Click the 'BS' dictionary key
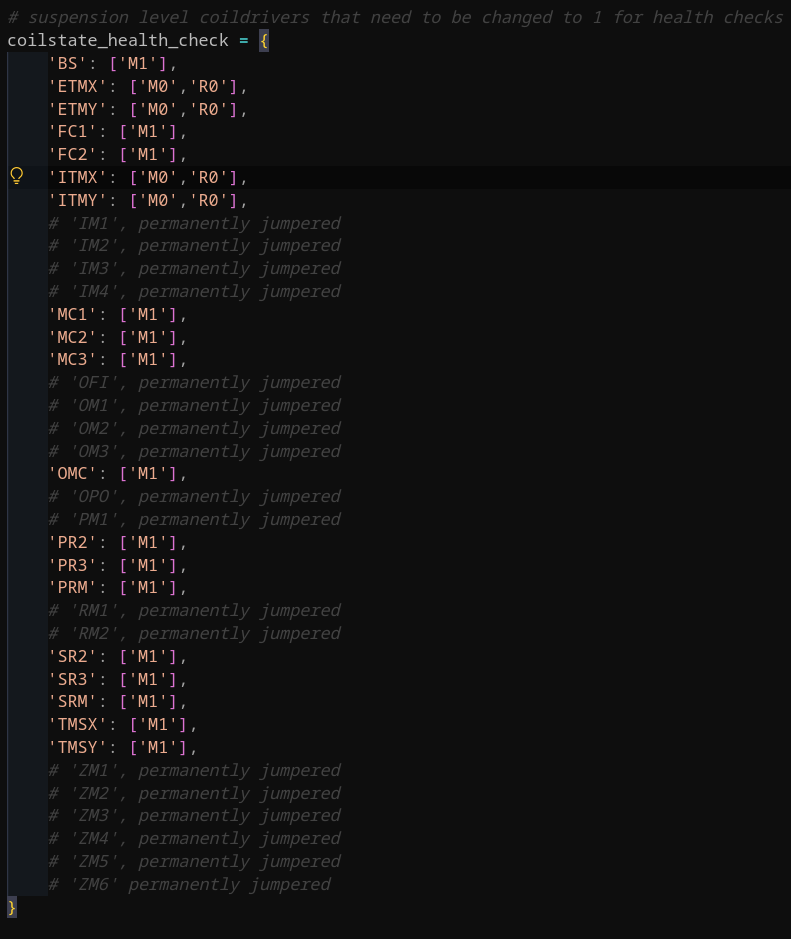The height and width of the screenshot is (939, 791). pos(68,63)
